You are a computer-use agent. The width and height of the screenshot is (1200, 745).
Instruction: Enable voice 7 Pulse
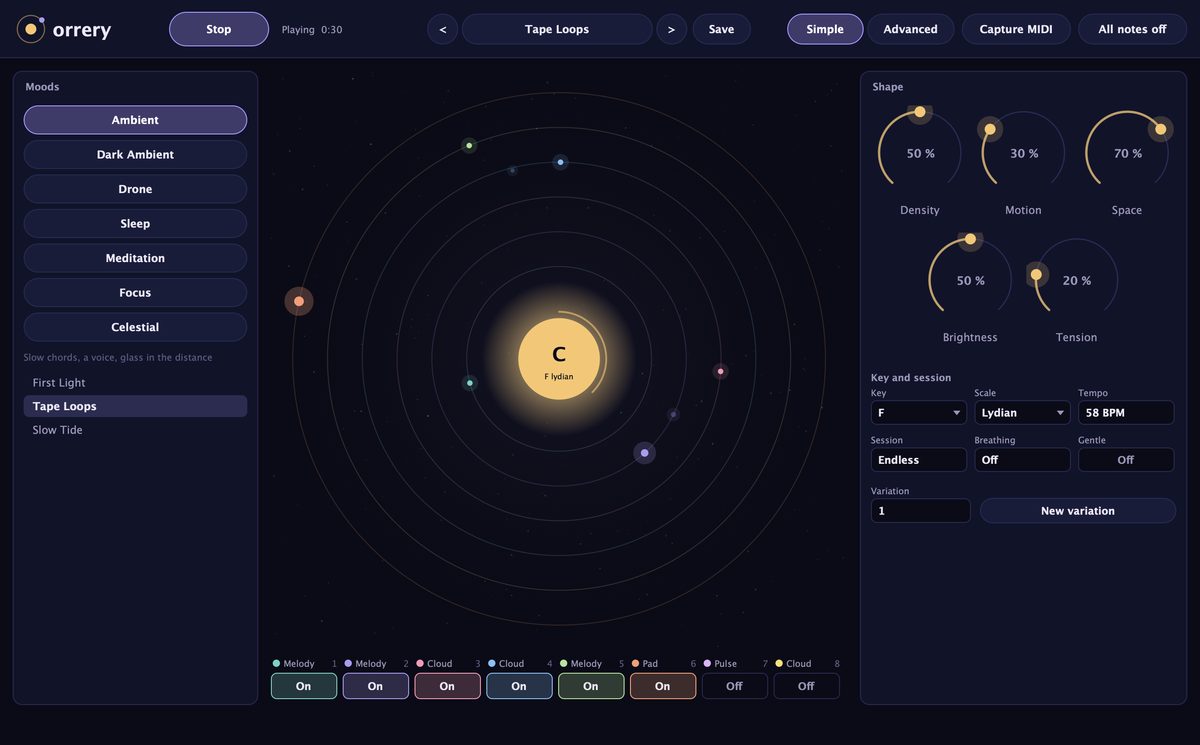(735, 686)
